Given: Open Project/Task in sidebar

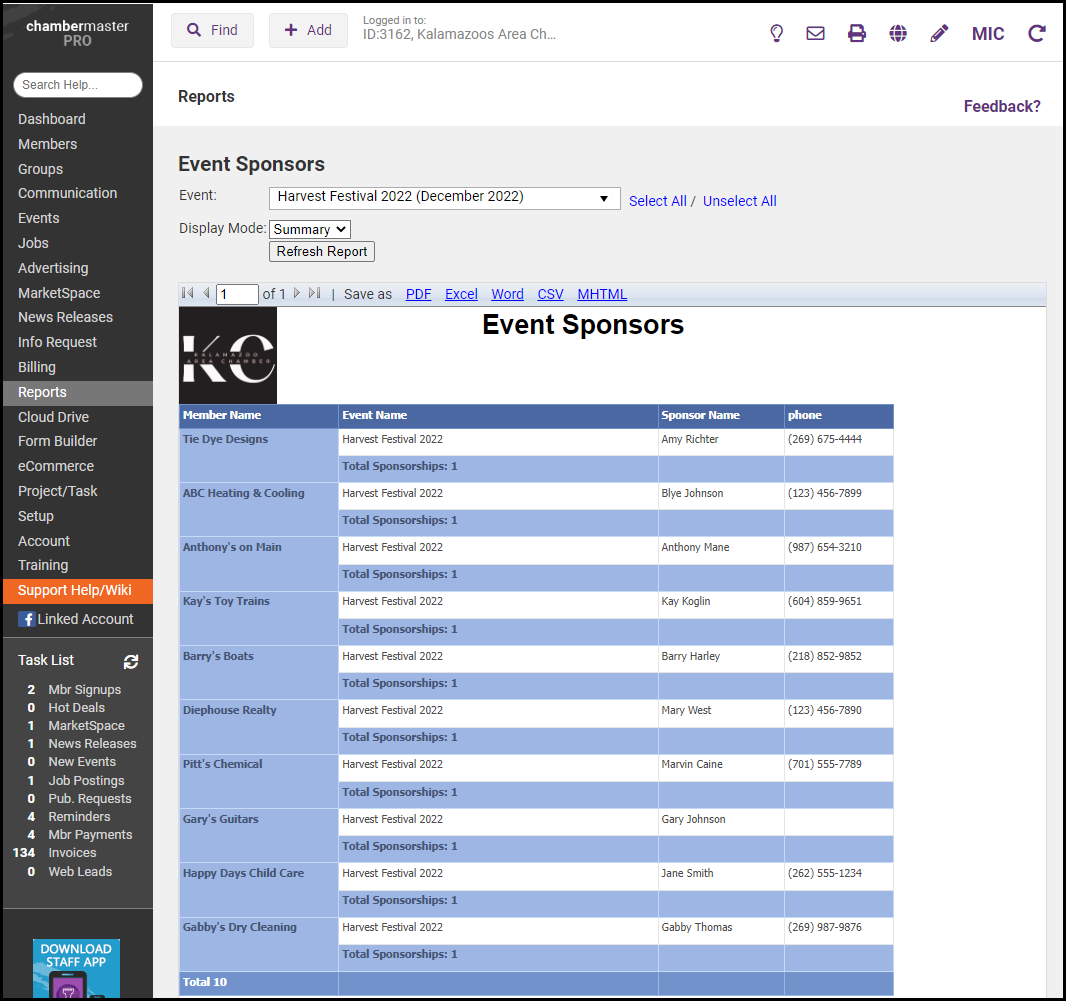Looking at the screenshot, I should (57, 492).
